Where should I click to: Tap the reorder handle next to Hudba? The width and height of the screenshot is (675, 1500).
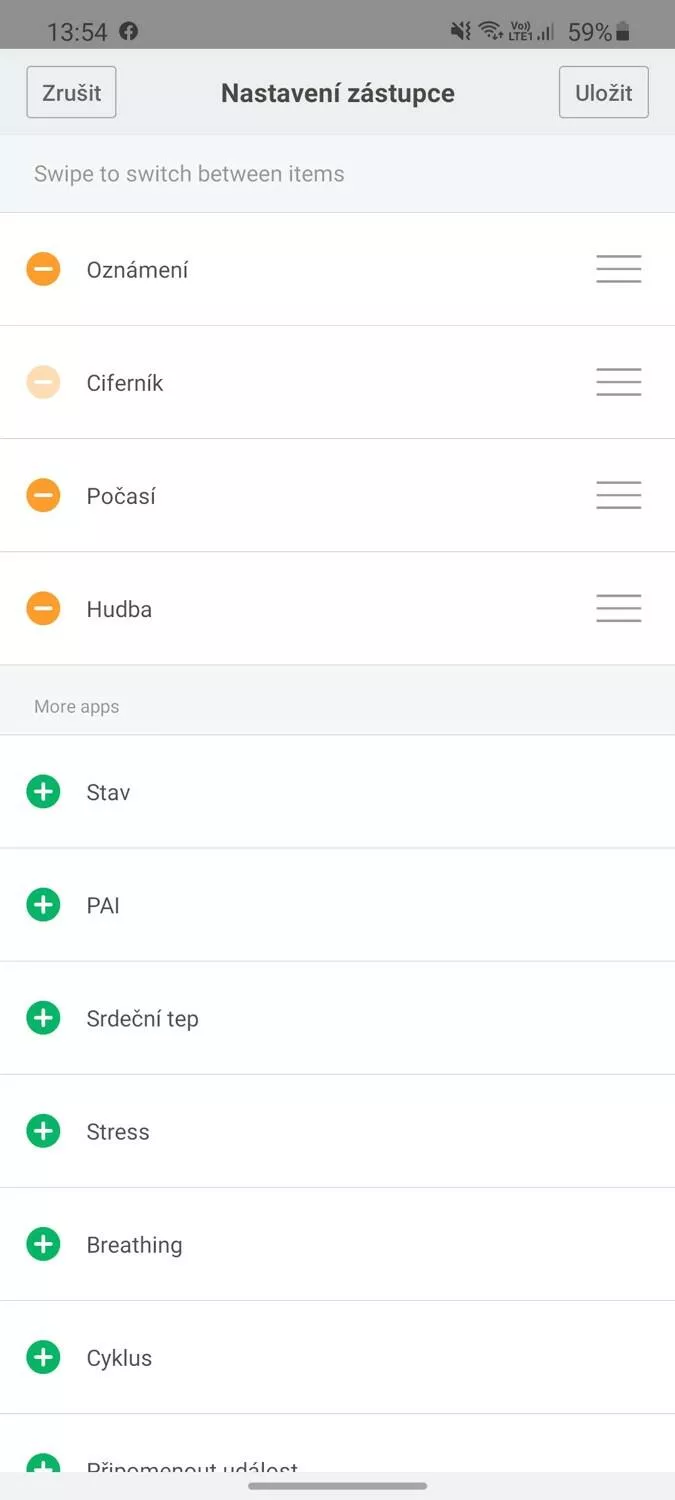(619, 608)
